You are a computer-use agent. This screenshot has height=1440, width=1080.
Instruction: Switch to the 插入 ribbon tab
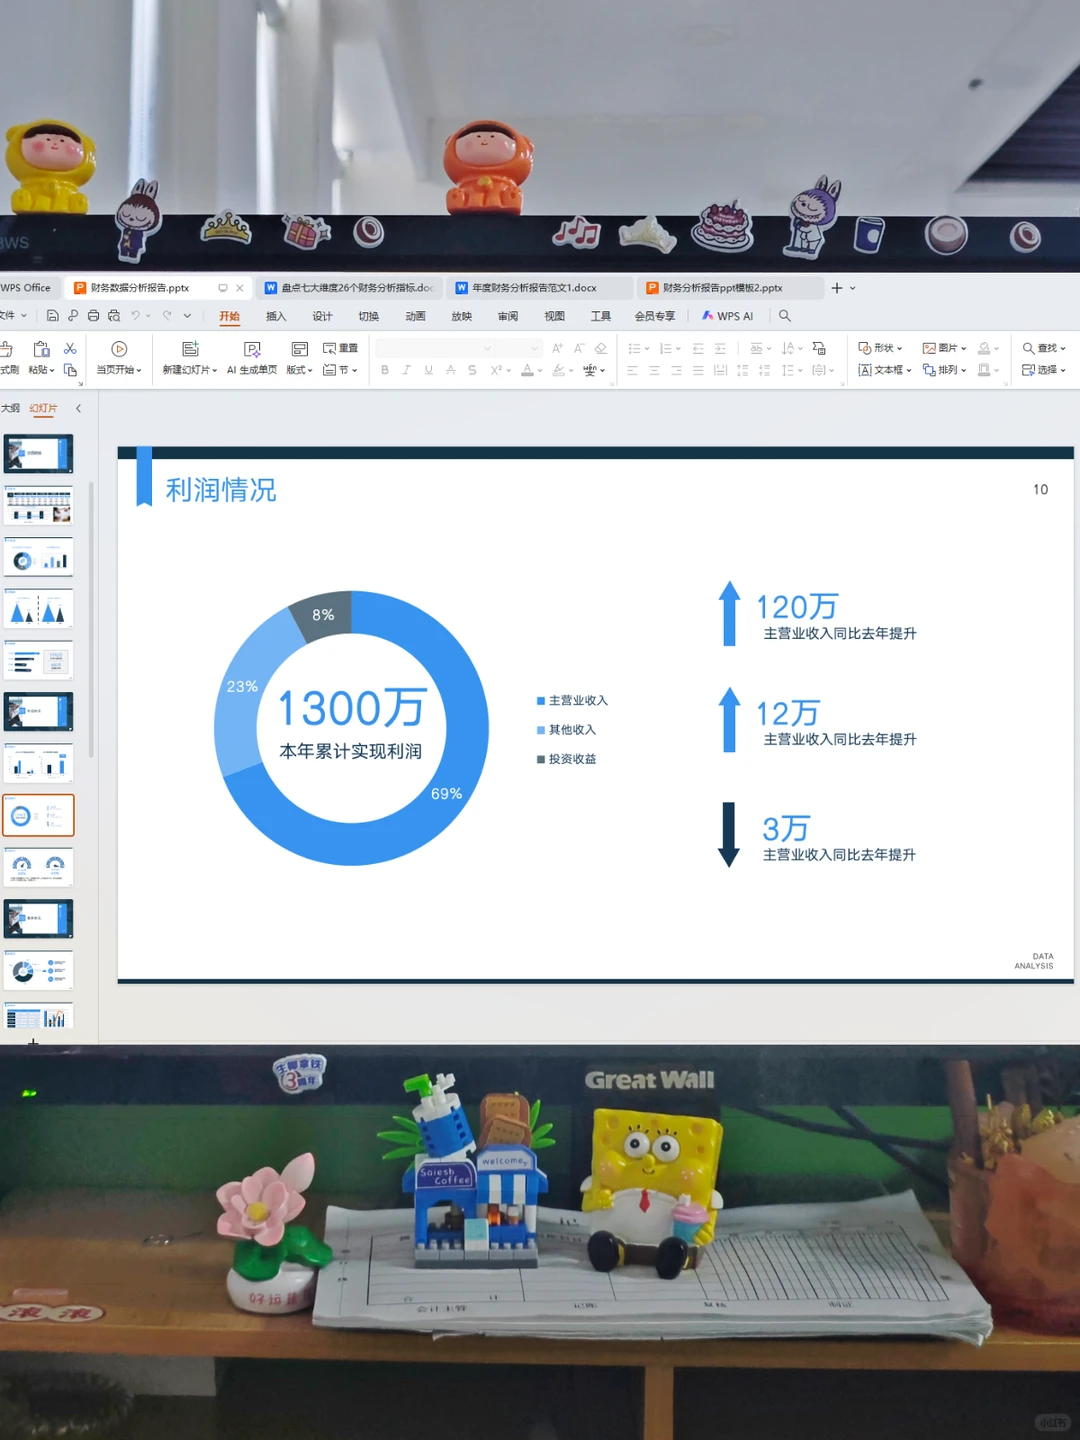(x=276, y=316)
